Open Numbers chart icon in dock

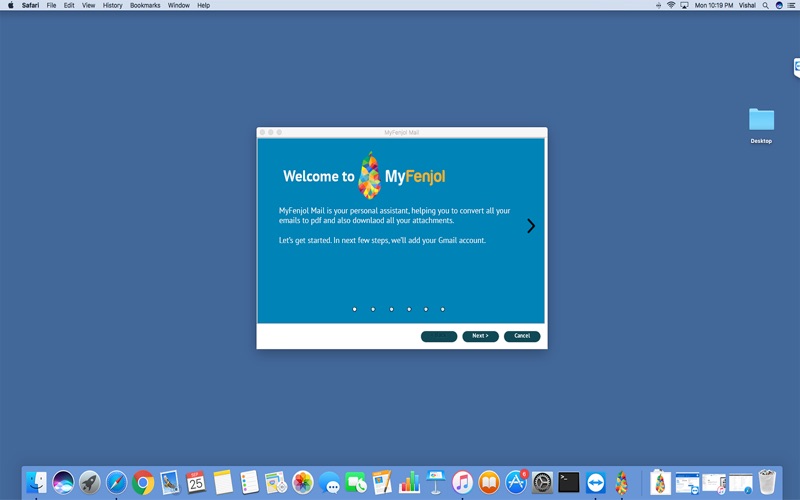(x=409, y=482)
